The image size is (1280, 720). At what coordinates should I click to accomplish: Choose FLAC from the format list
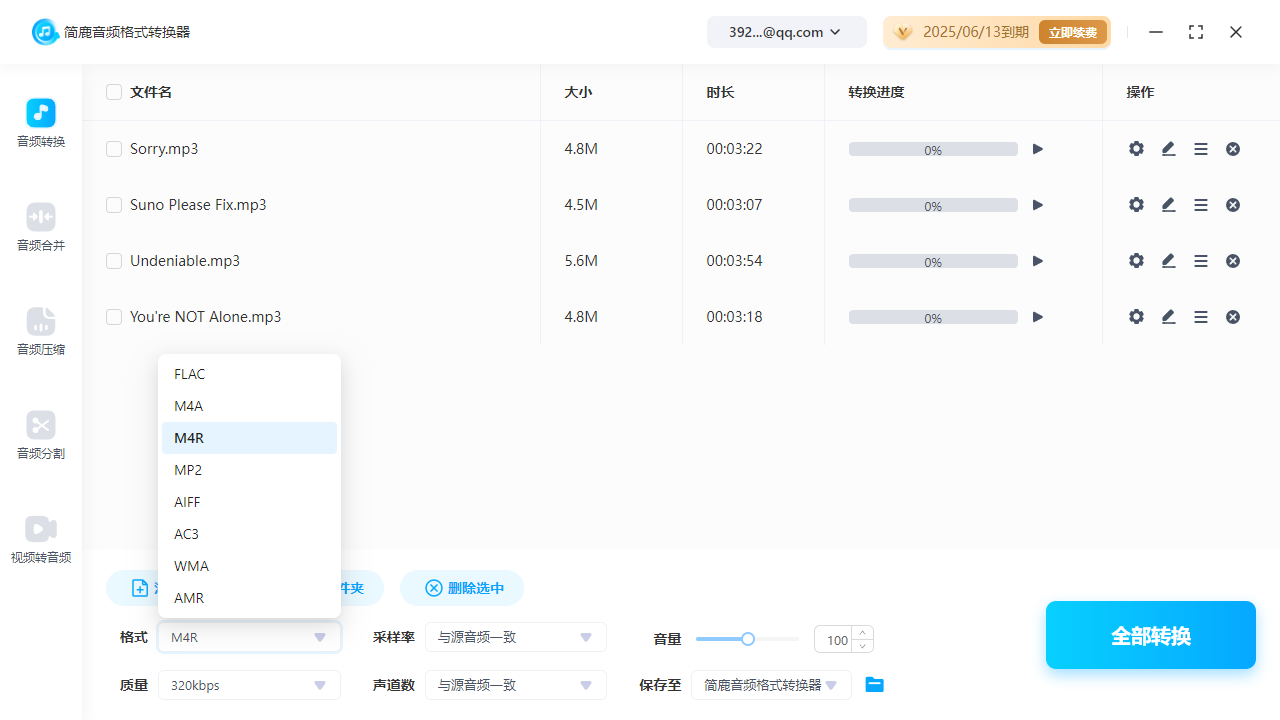click(x=249, y=373)
